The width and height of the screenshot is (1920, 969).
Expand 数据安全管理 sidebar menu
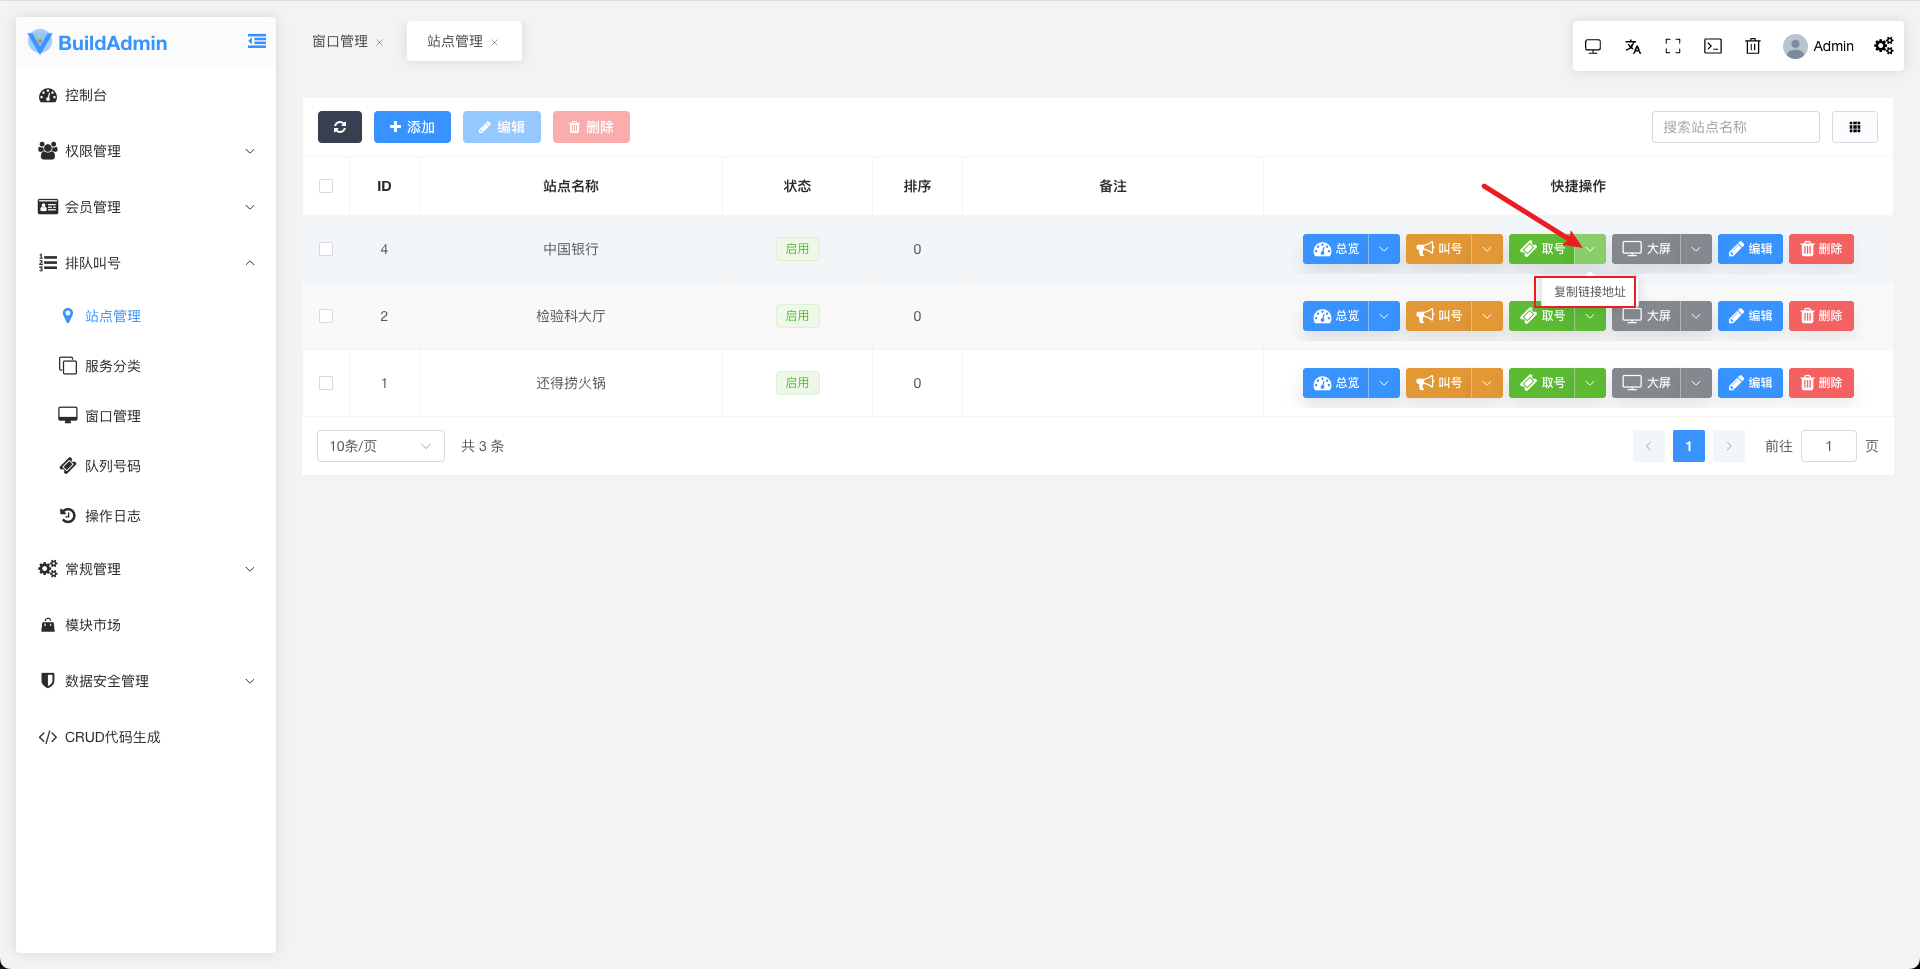(x=146, y=681)
